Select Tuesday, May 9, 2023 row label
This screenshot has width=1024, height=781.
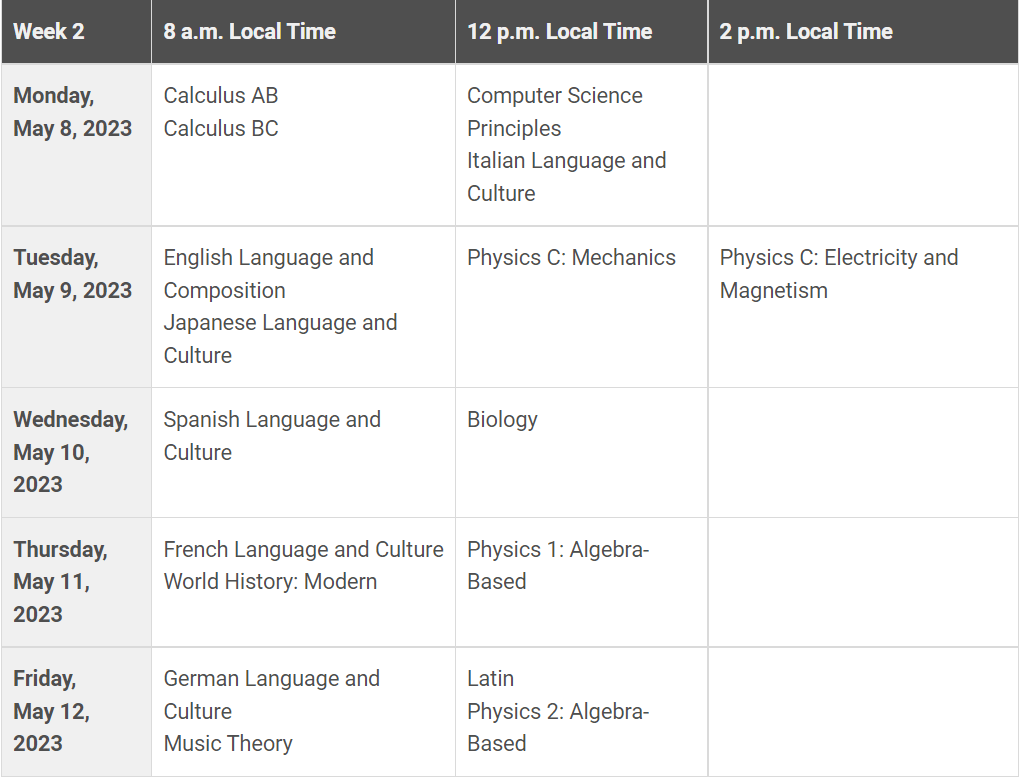[x=72, y=274]
